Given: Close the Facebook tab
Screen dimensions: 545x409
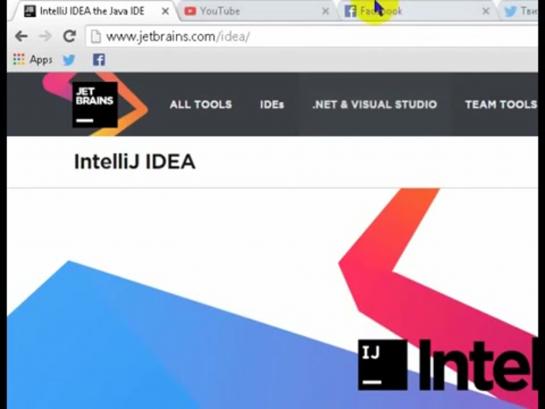Looking at the screenshot, I should pyautogui.click(x=486, y=11).
